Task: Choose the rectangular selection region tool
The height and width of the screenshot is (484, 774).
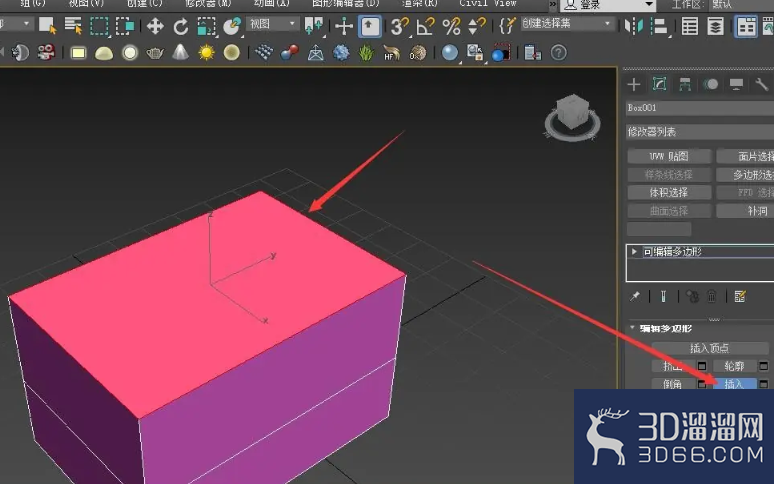Action: point(99,26)
